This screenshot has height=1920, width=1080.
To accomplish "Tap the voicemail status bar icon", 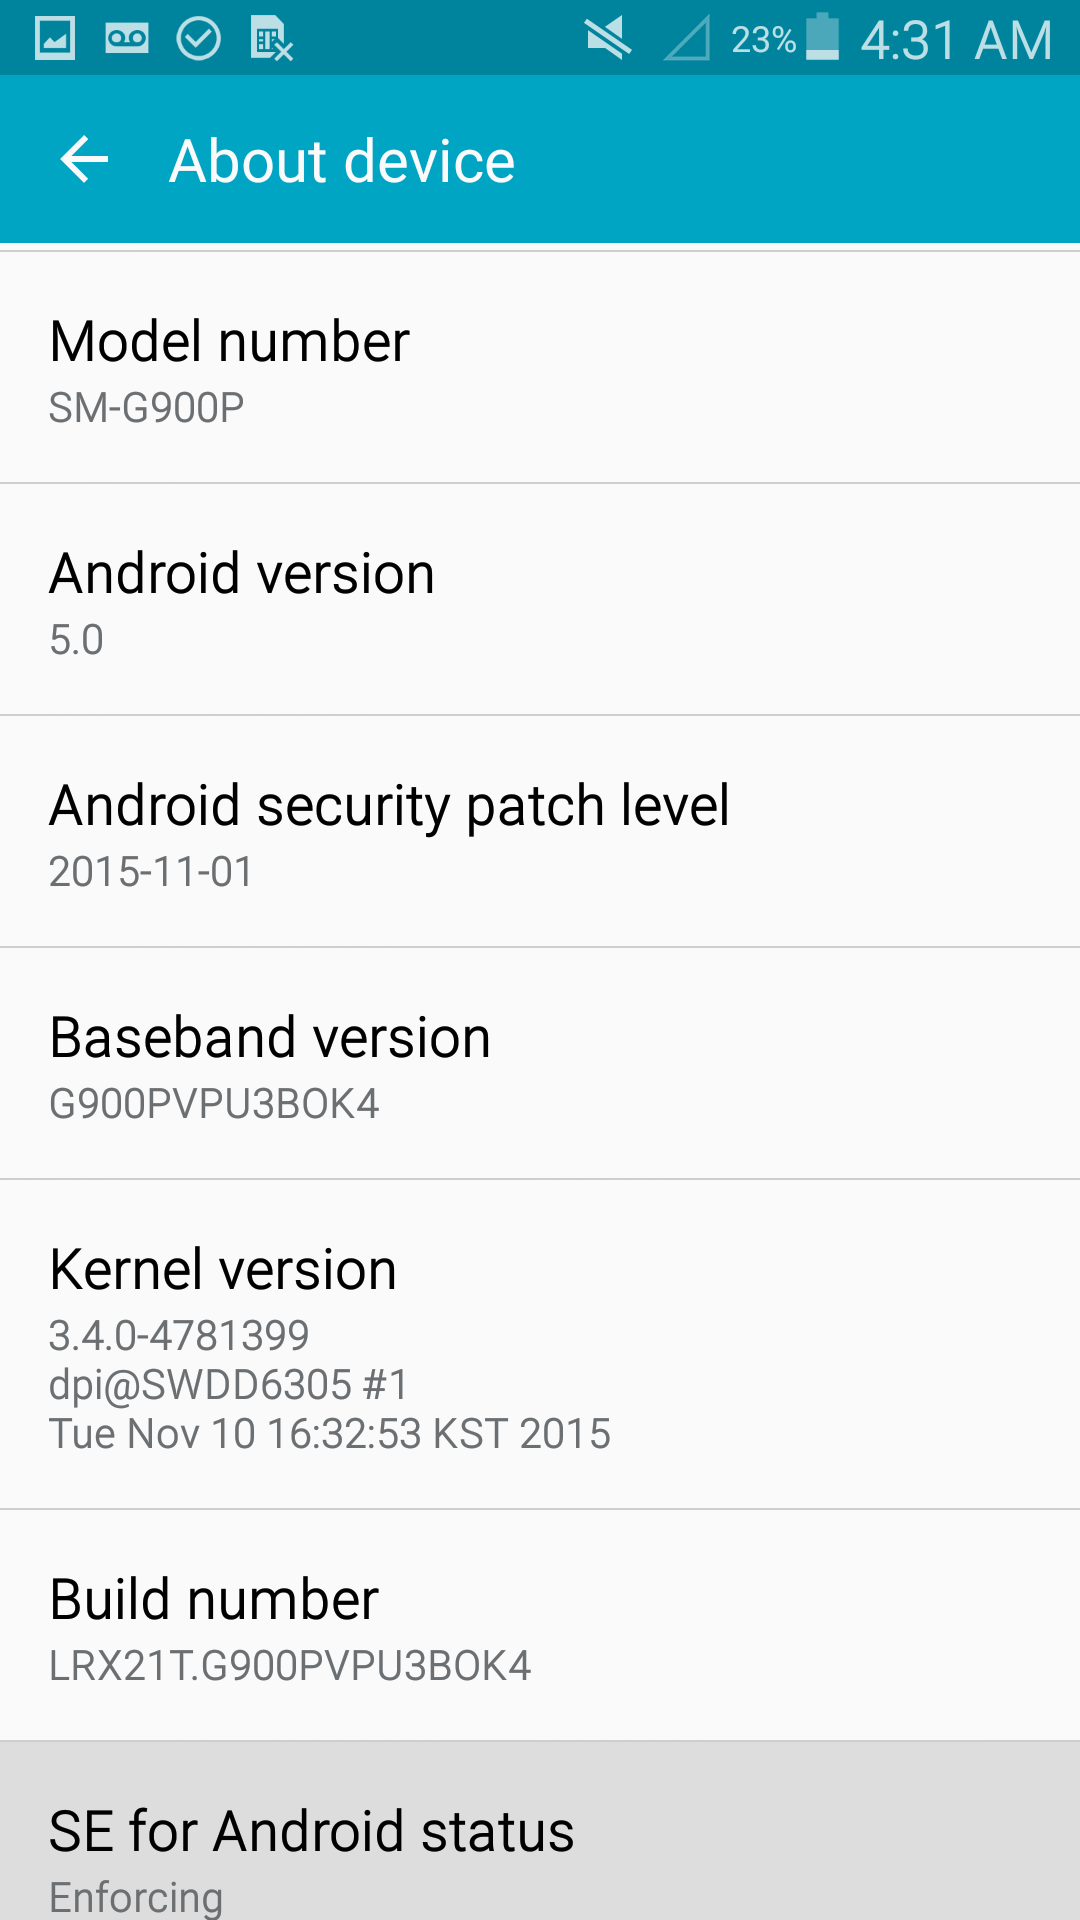I will coord(127,39).
